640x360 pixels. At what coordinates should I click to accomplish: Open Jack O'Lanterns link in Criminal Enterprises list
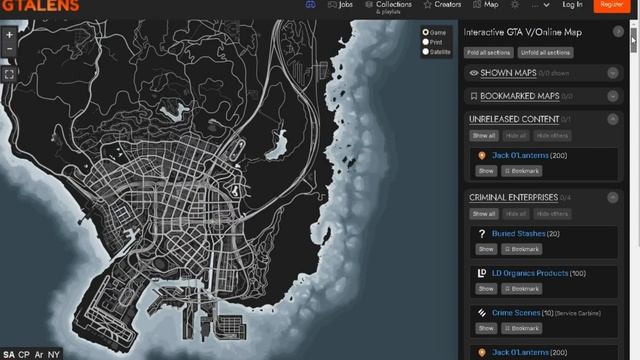520,353
